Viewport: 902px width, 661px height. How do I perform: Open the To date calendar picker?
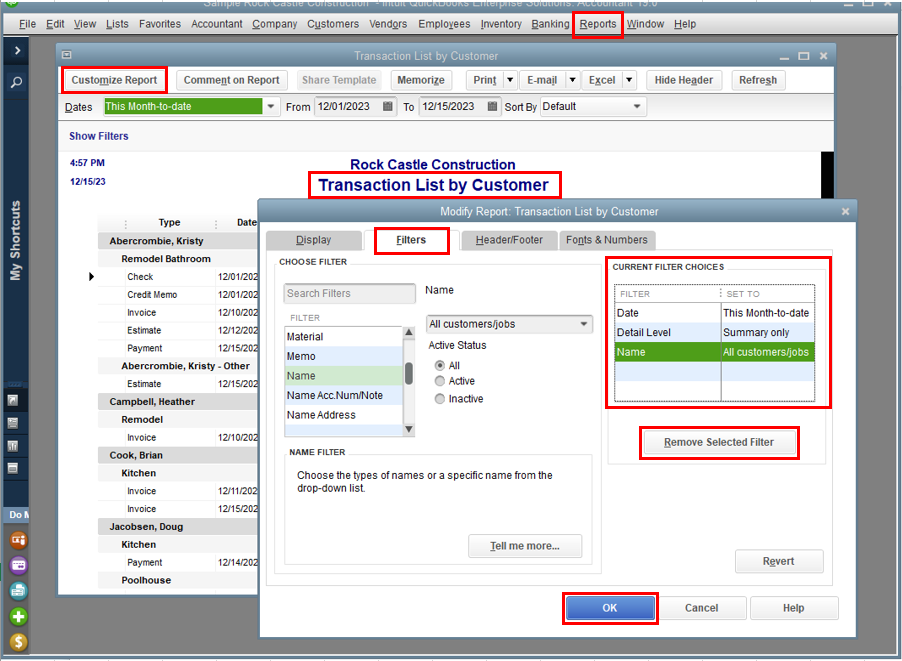(492, 106)
